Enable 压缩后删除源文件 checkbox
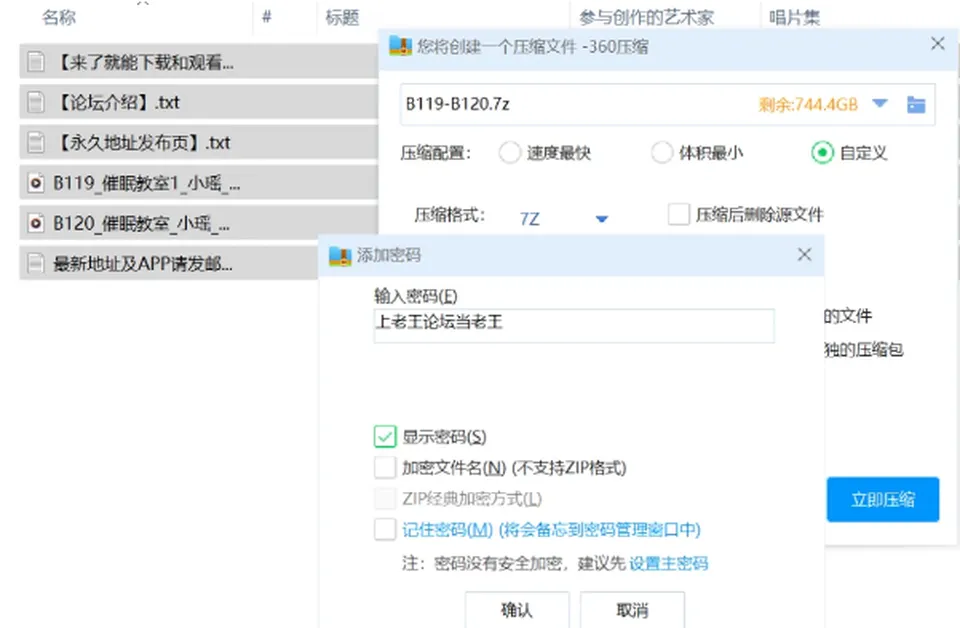 pyautogui.click(x=678, y=214)
